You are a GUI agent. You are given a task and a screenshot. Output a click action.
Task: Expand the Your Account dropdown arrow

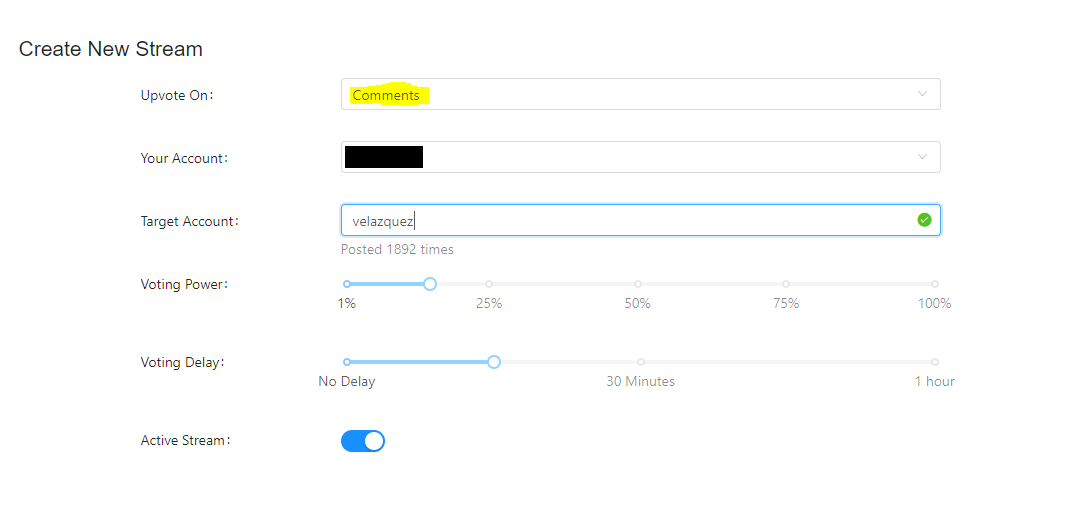click(922, 157)
